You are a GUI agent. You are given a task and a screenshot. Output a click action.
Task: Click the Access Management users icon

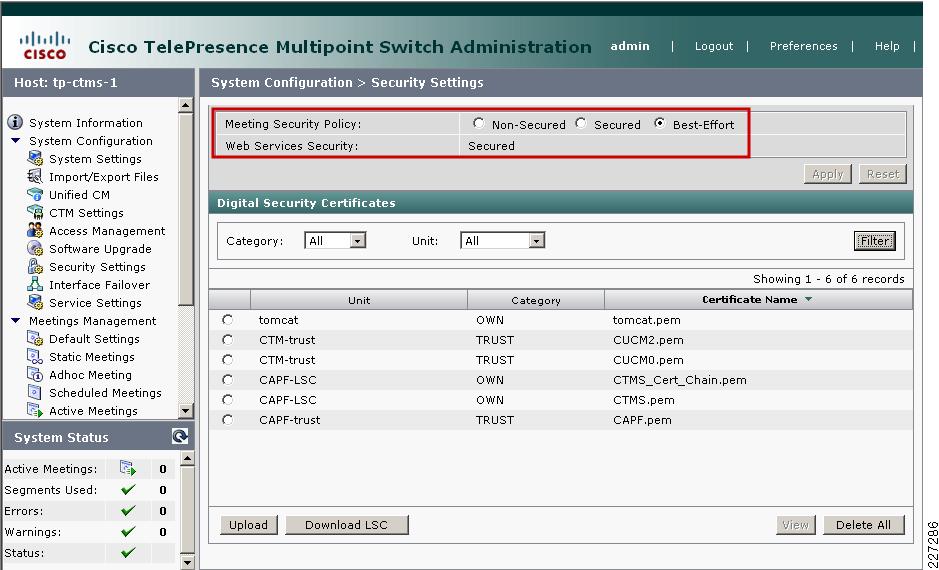[35, 231]
